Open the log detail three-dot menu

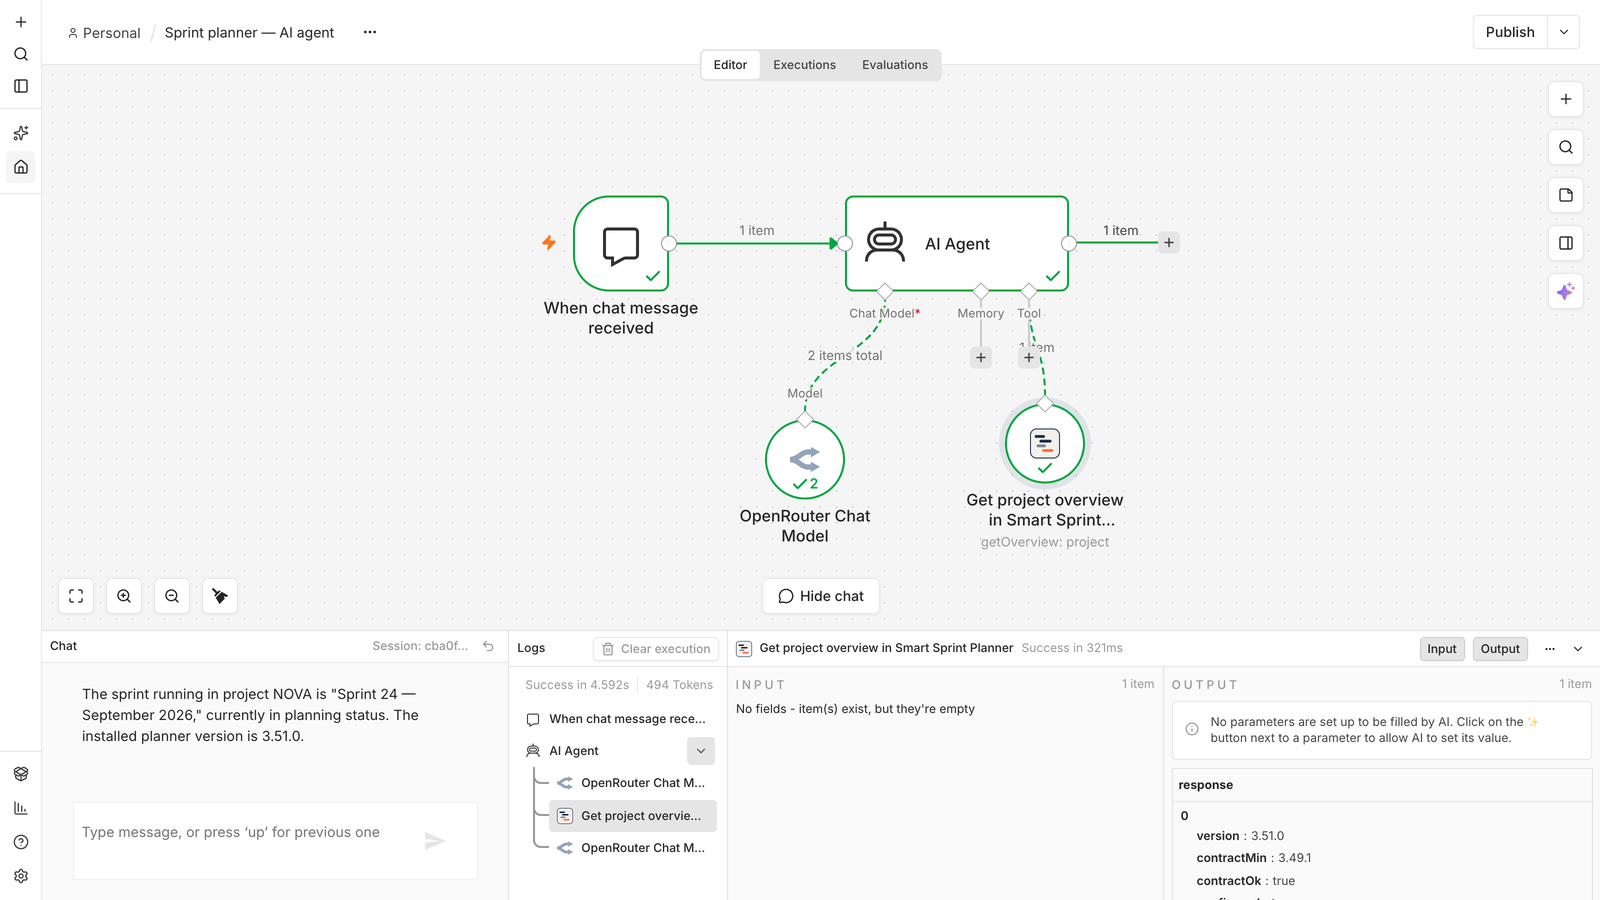tap(1550, 649)
